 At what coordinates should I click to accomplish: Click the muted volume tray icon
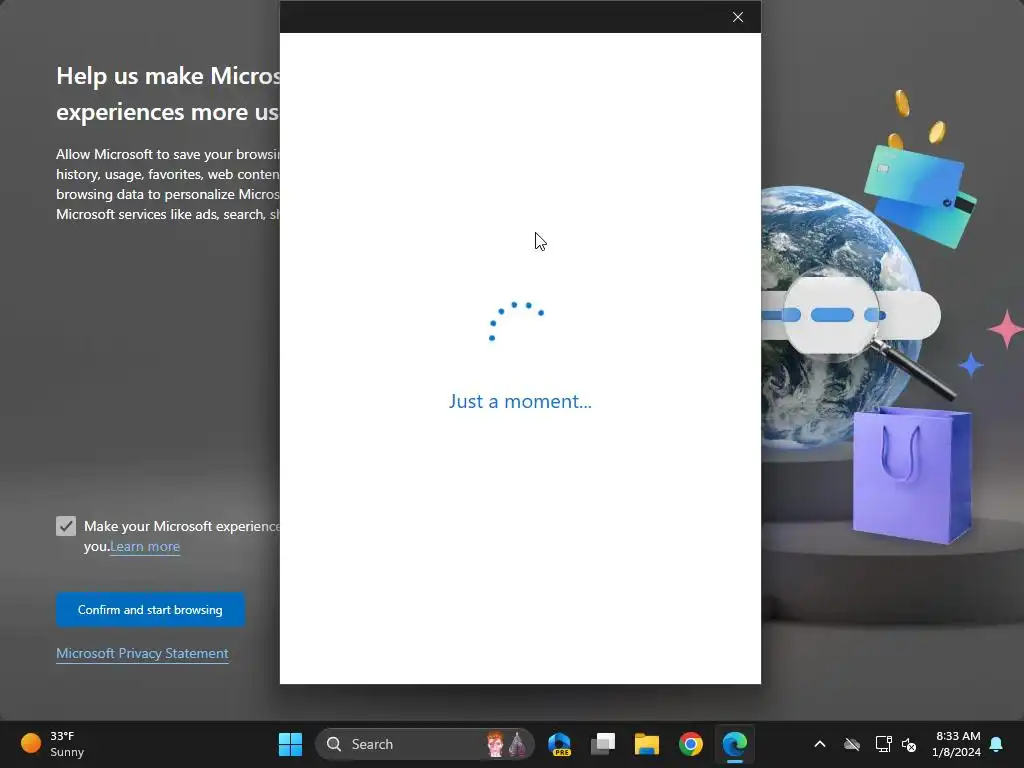(909, 744)
